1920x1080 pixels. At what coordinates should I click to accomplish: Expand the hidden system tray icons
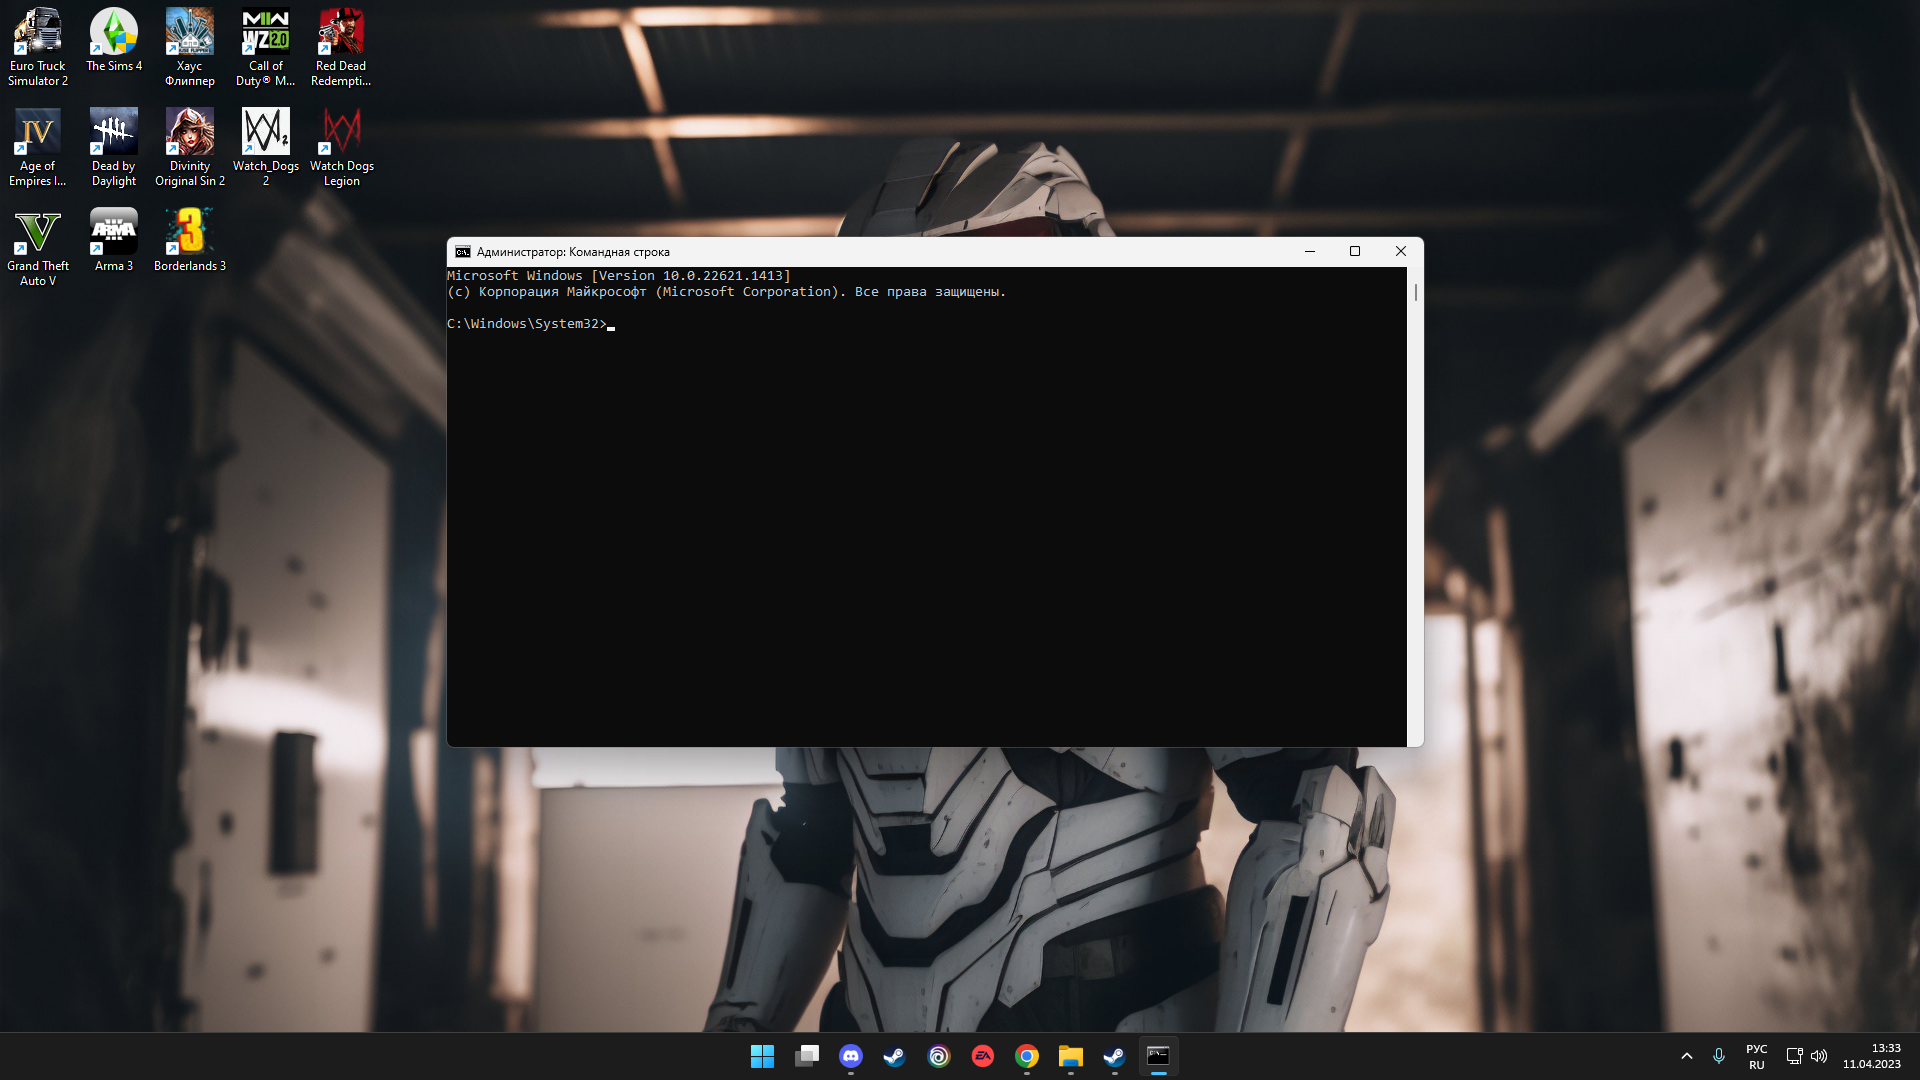[1687, 1056]
